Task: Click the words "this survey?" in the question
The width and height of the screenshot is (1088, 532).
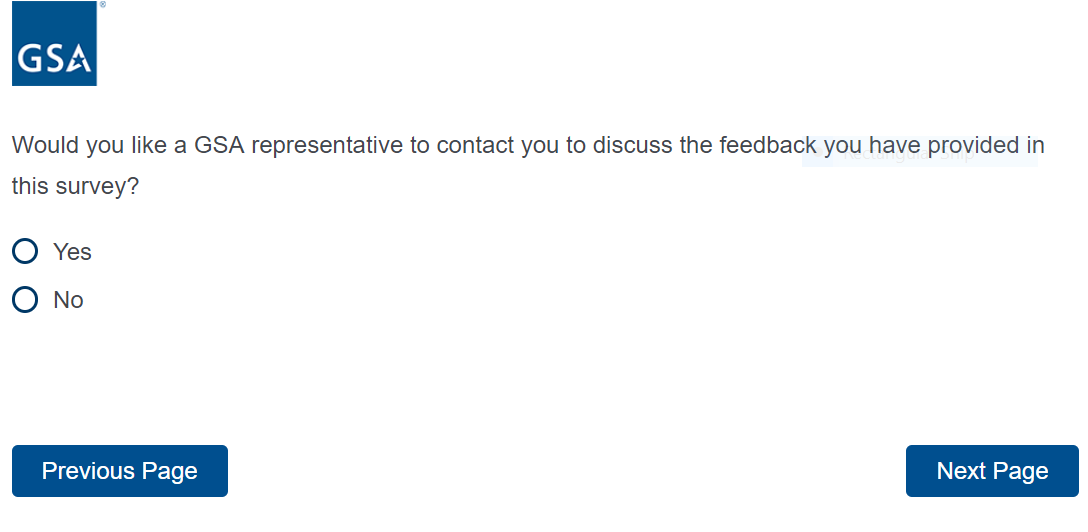Action: coord(75,187)
